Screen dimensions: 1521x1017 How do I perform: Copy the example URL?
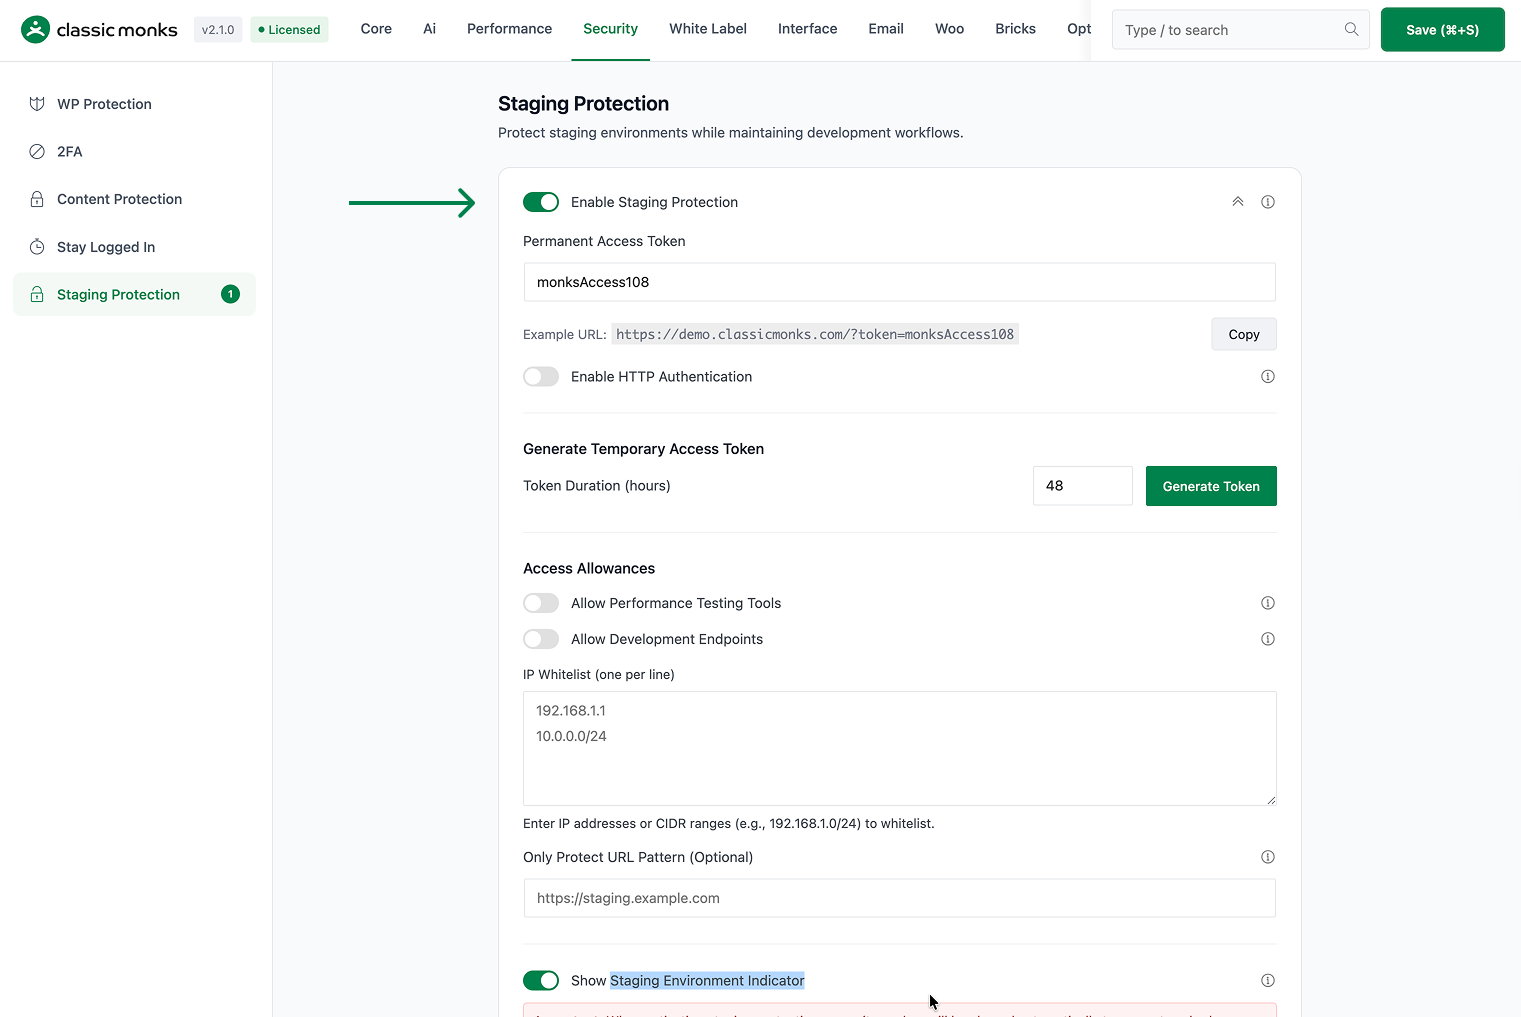1244,334
